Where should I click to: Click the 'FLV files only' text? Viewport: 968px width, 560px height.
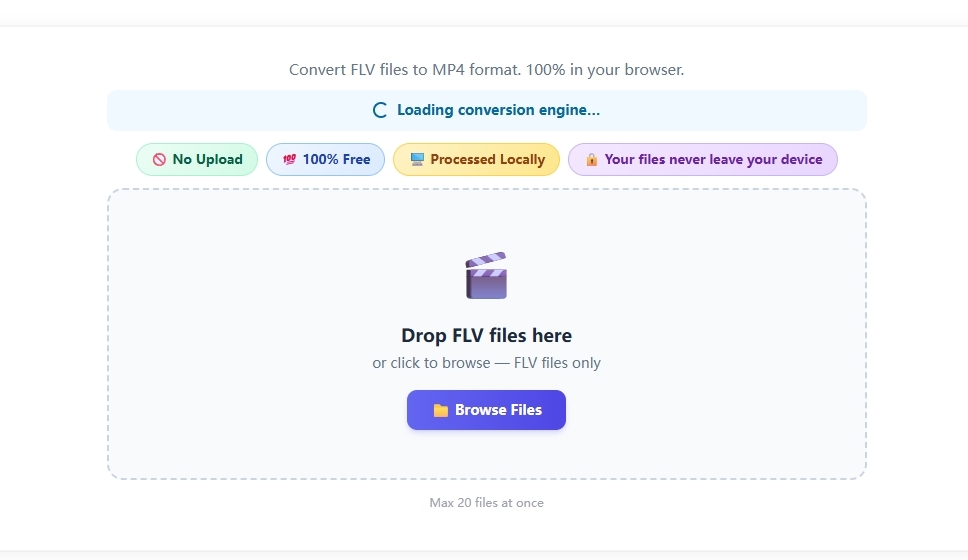557,363
